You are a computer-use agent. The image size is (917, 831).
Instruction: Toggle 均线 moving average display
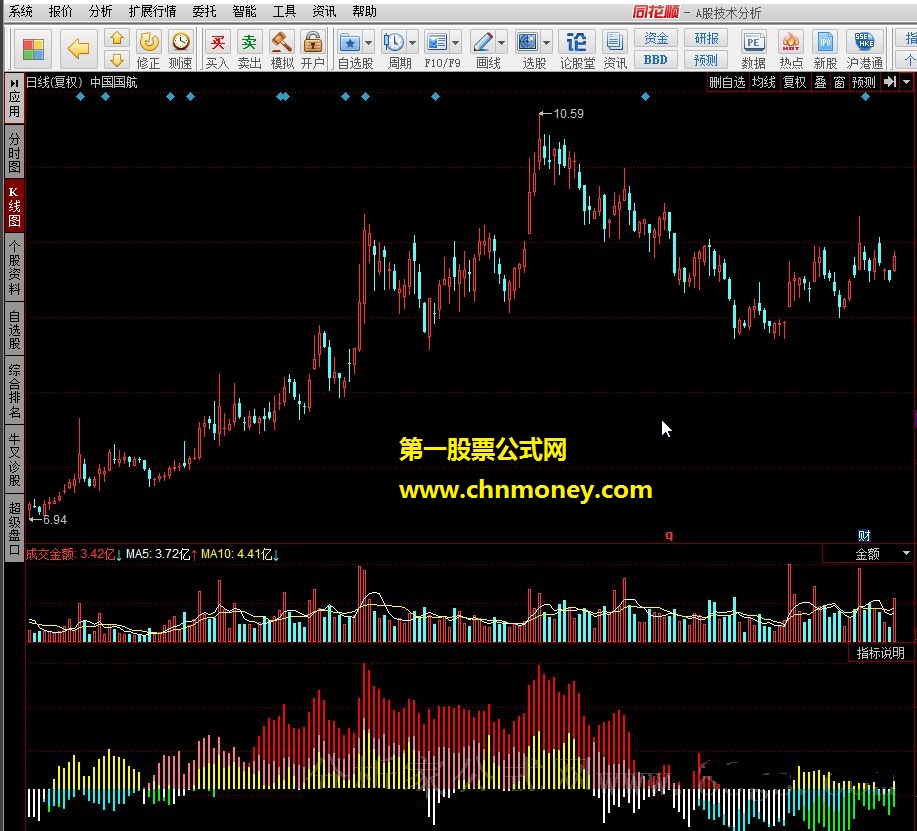coord(764,82)
